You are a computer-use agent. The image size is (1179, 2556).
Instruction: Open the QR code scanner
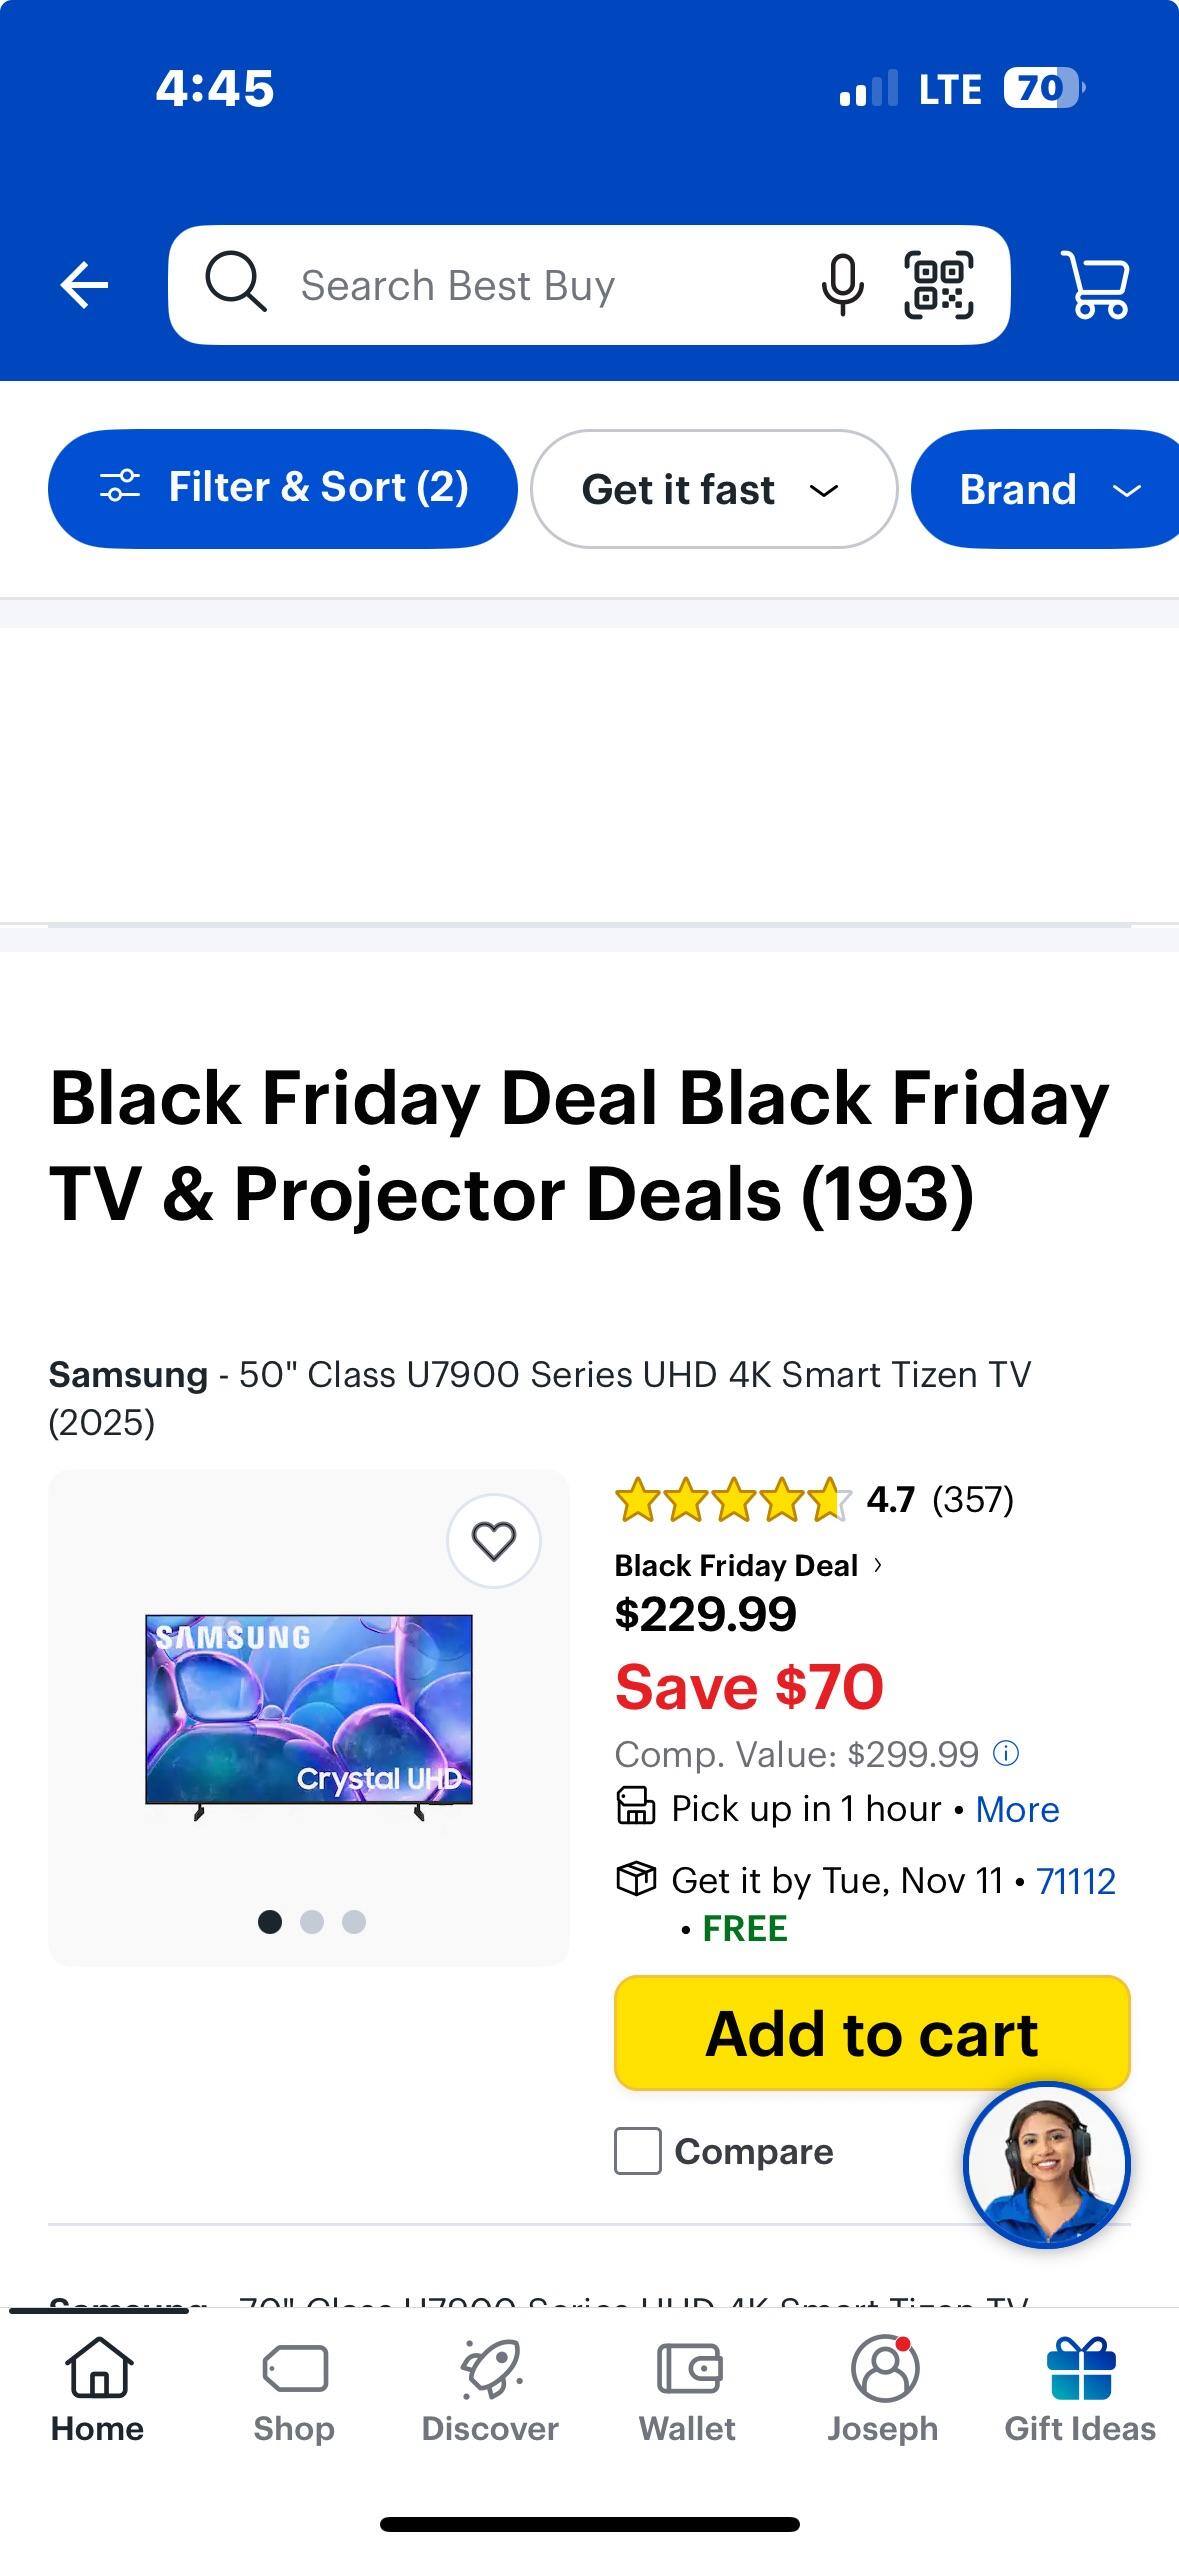pyautogui.click(x=938, y=285)
